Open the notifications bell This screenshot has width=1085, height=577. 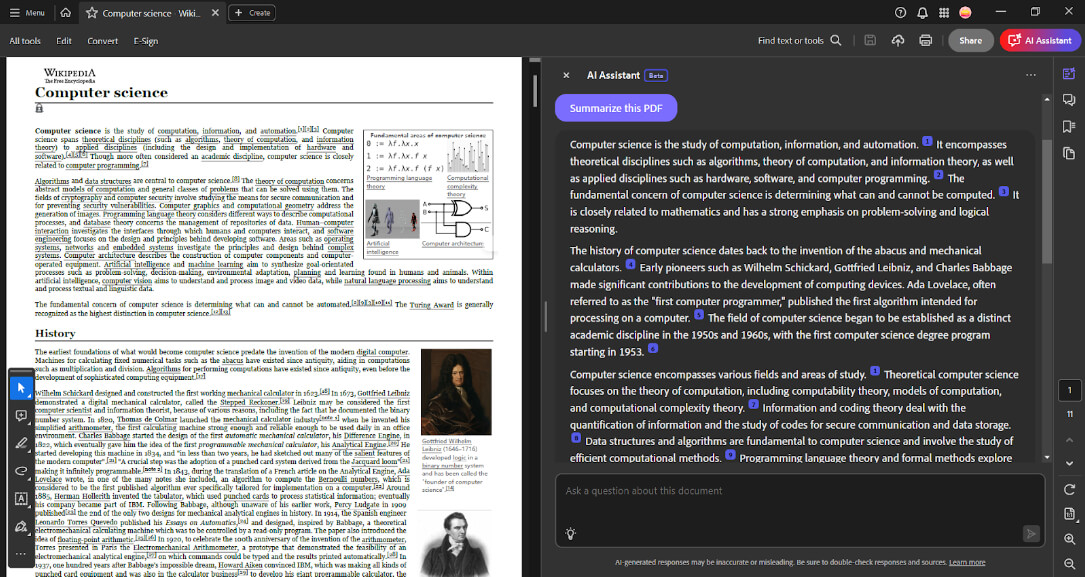click(x=922, y=12)
